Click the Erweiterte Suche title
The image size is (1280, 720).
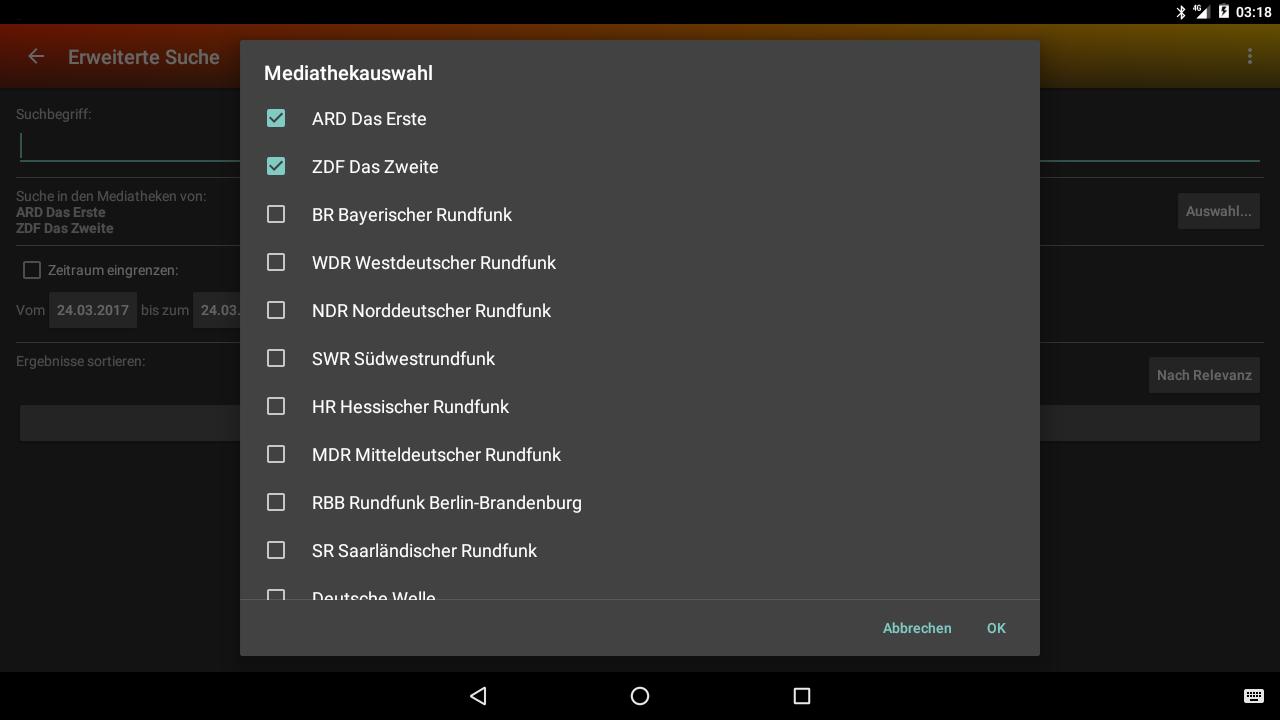click(x=144, y=57)
